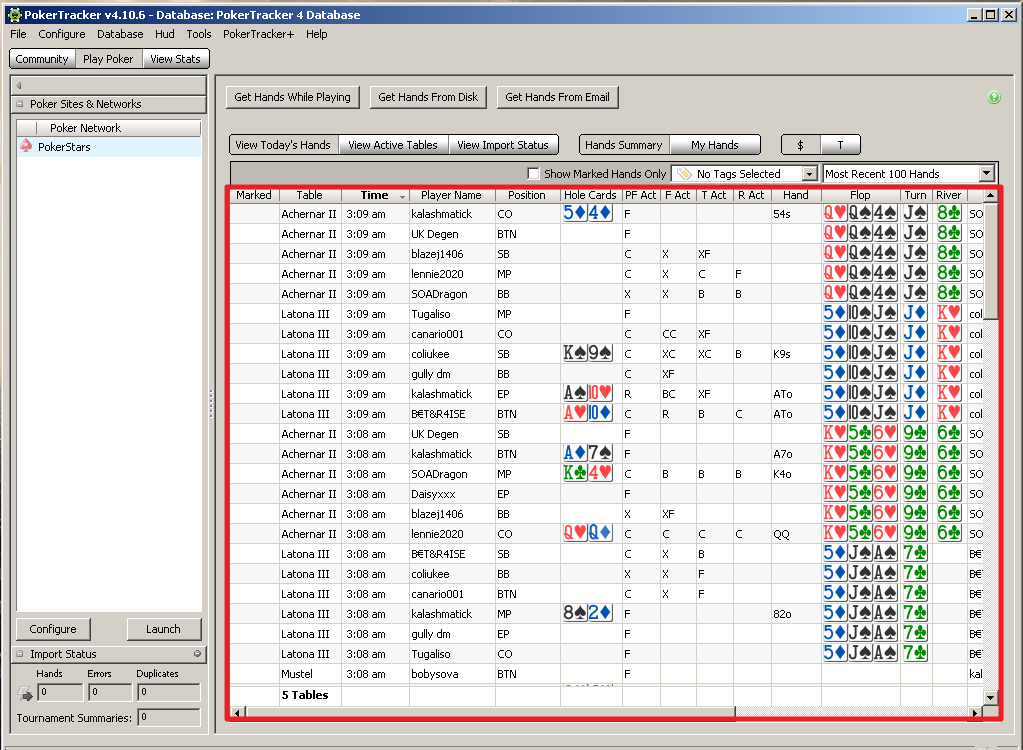Click the horizontal scrollbar right arrow
Image resolution: width=1023 pixels, height=750 pixels.
pos(975,713)
